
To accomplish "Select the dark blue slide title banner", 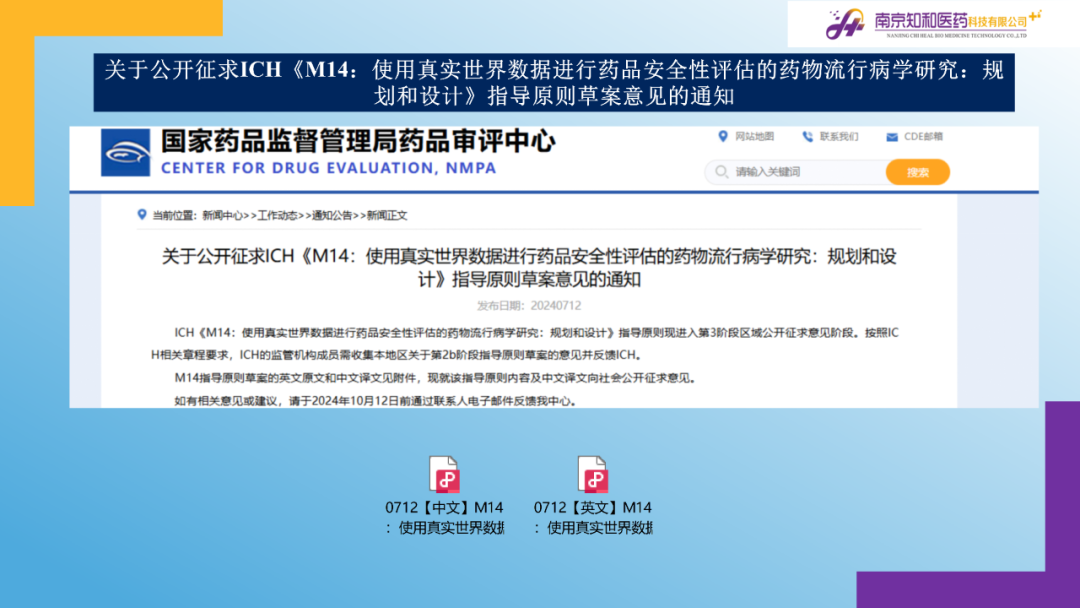I will tap(554, 83).
